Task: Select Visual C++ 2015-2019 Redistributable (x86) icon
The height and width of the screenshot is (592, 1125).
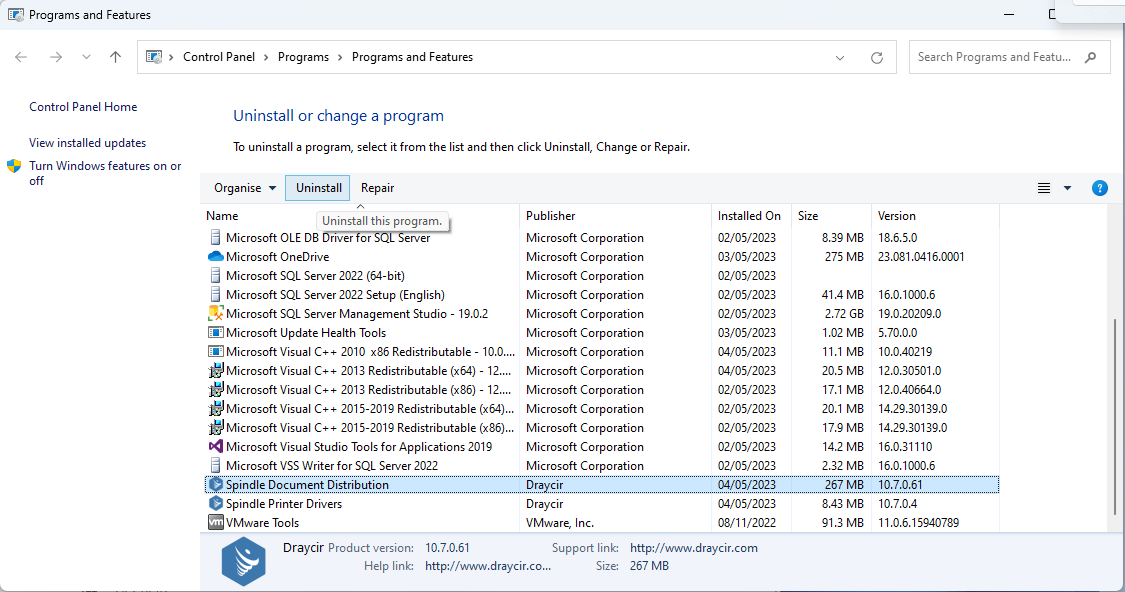Action: click(x=215, y=428)
